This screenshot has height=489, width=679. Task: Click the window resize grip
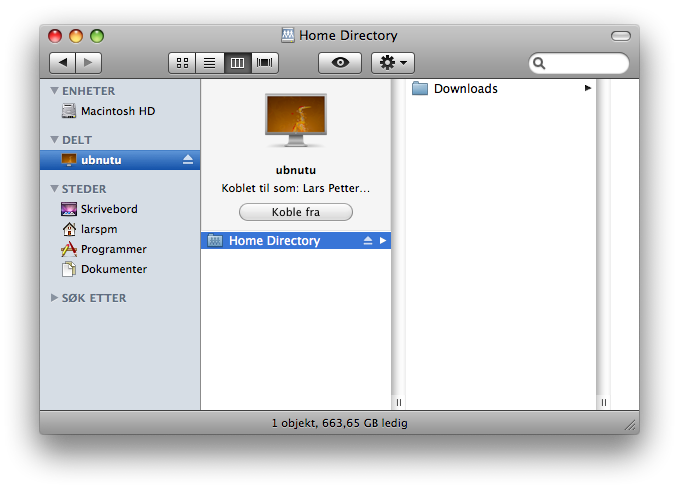(630, 425)
